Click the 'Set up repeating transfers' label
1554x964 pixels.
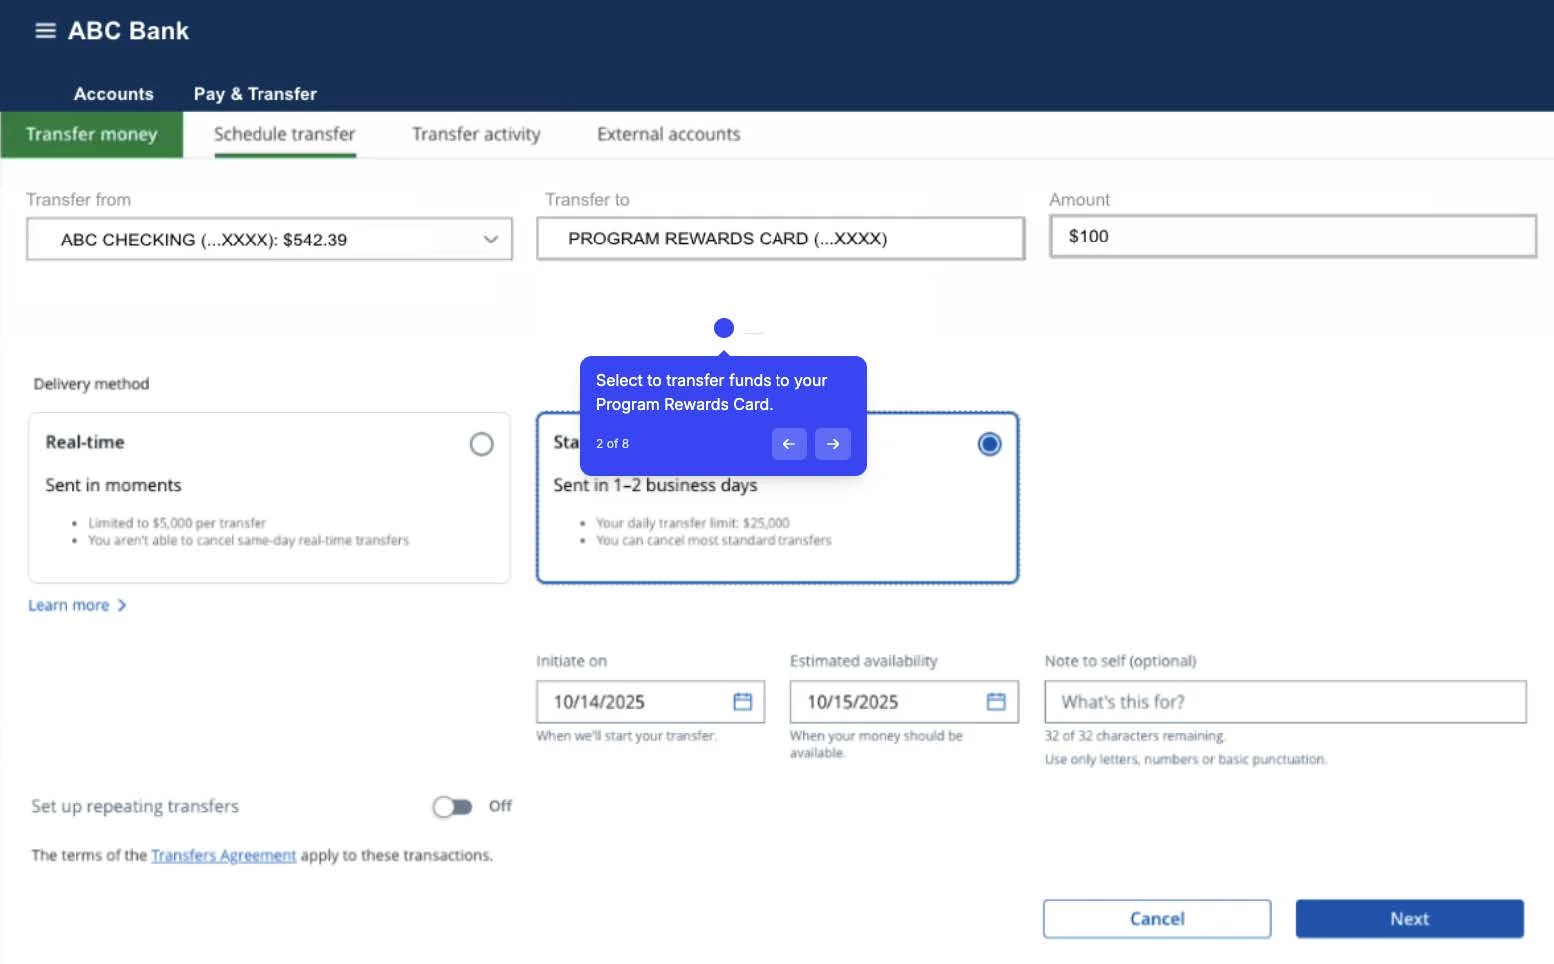click(135, 807)
